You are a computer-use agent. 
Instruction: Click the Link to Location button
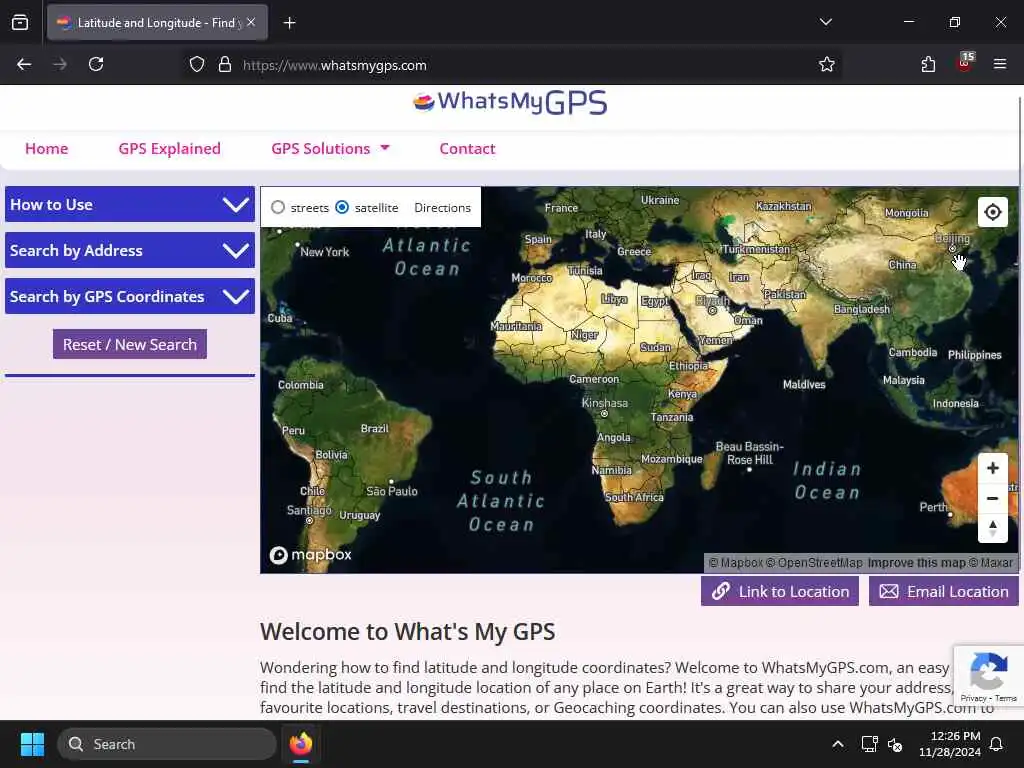pos(780,591)
